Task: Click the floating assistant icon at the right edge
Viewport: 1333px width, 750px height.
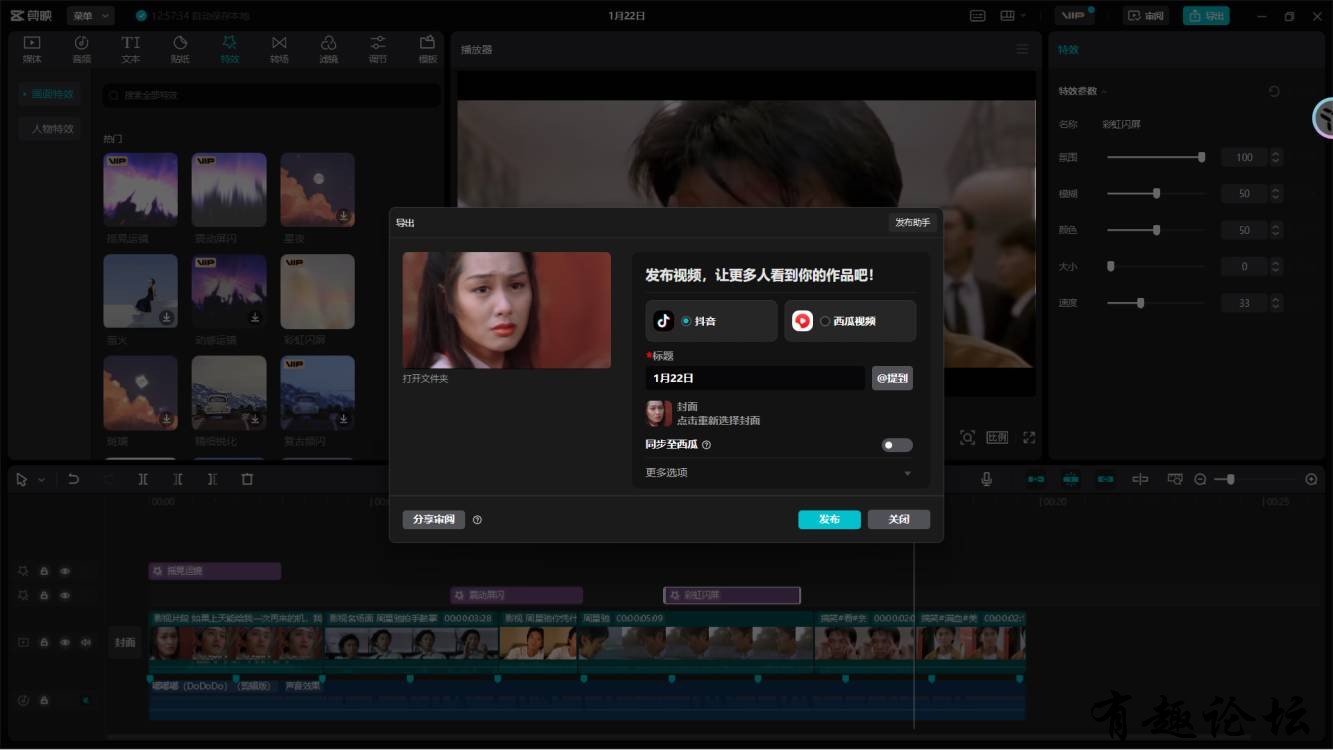Action: 1323,118
